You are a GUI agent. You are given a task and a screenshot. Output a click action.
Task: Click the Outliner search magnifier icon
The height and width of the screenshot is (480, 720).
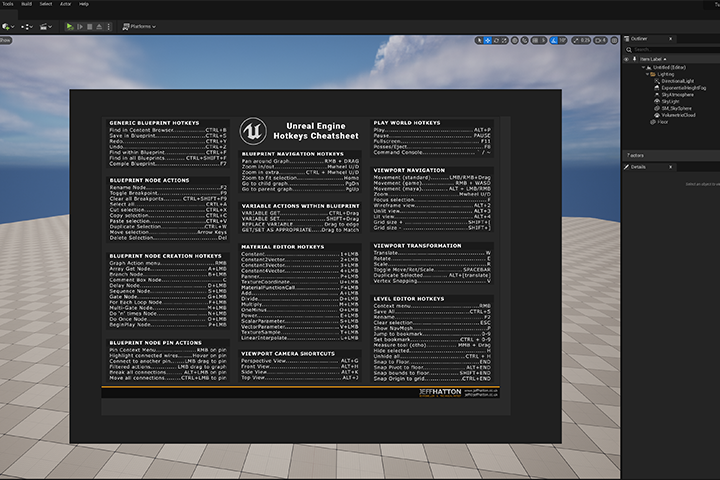629,50
